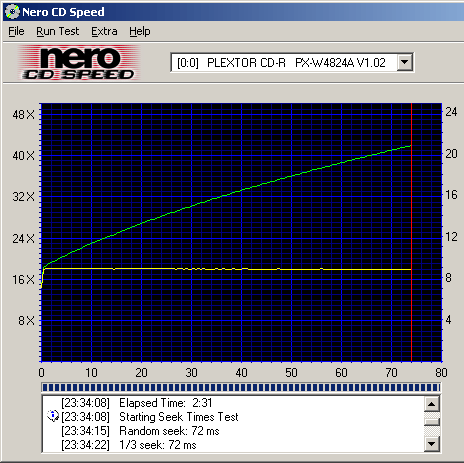Click the blue segmented progress bar

point(241,387)
